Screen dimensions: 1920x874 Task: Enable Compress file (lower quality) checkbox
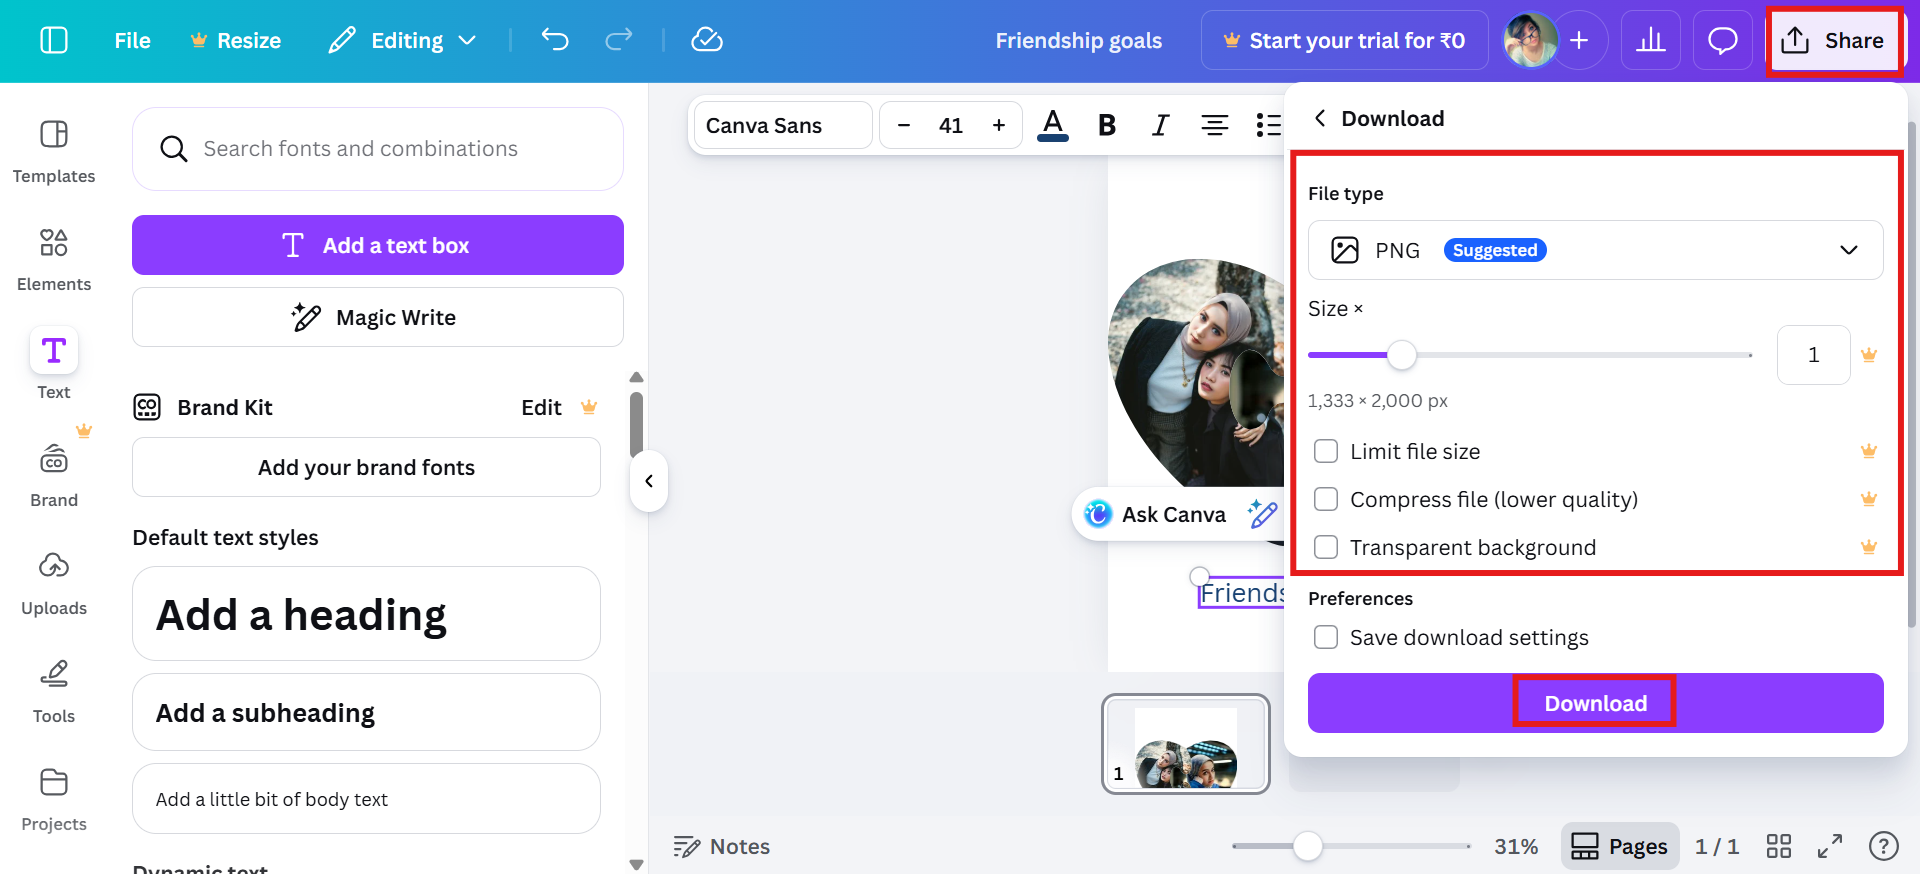tap(1326, 499)
